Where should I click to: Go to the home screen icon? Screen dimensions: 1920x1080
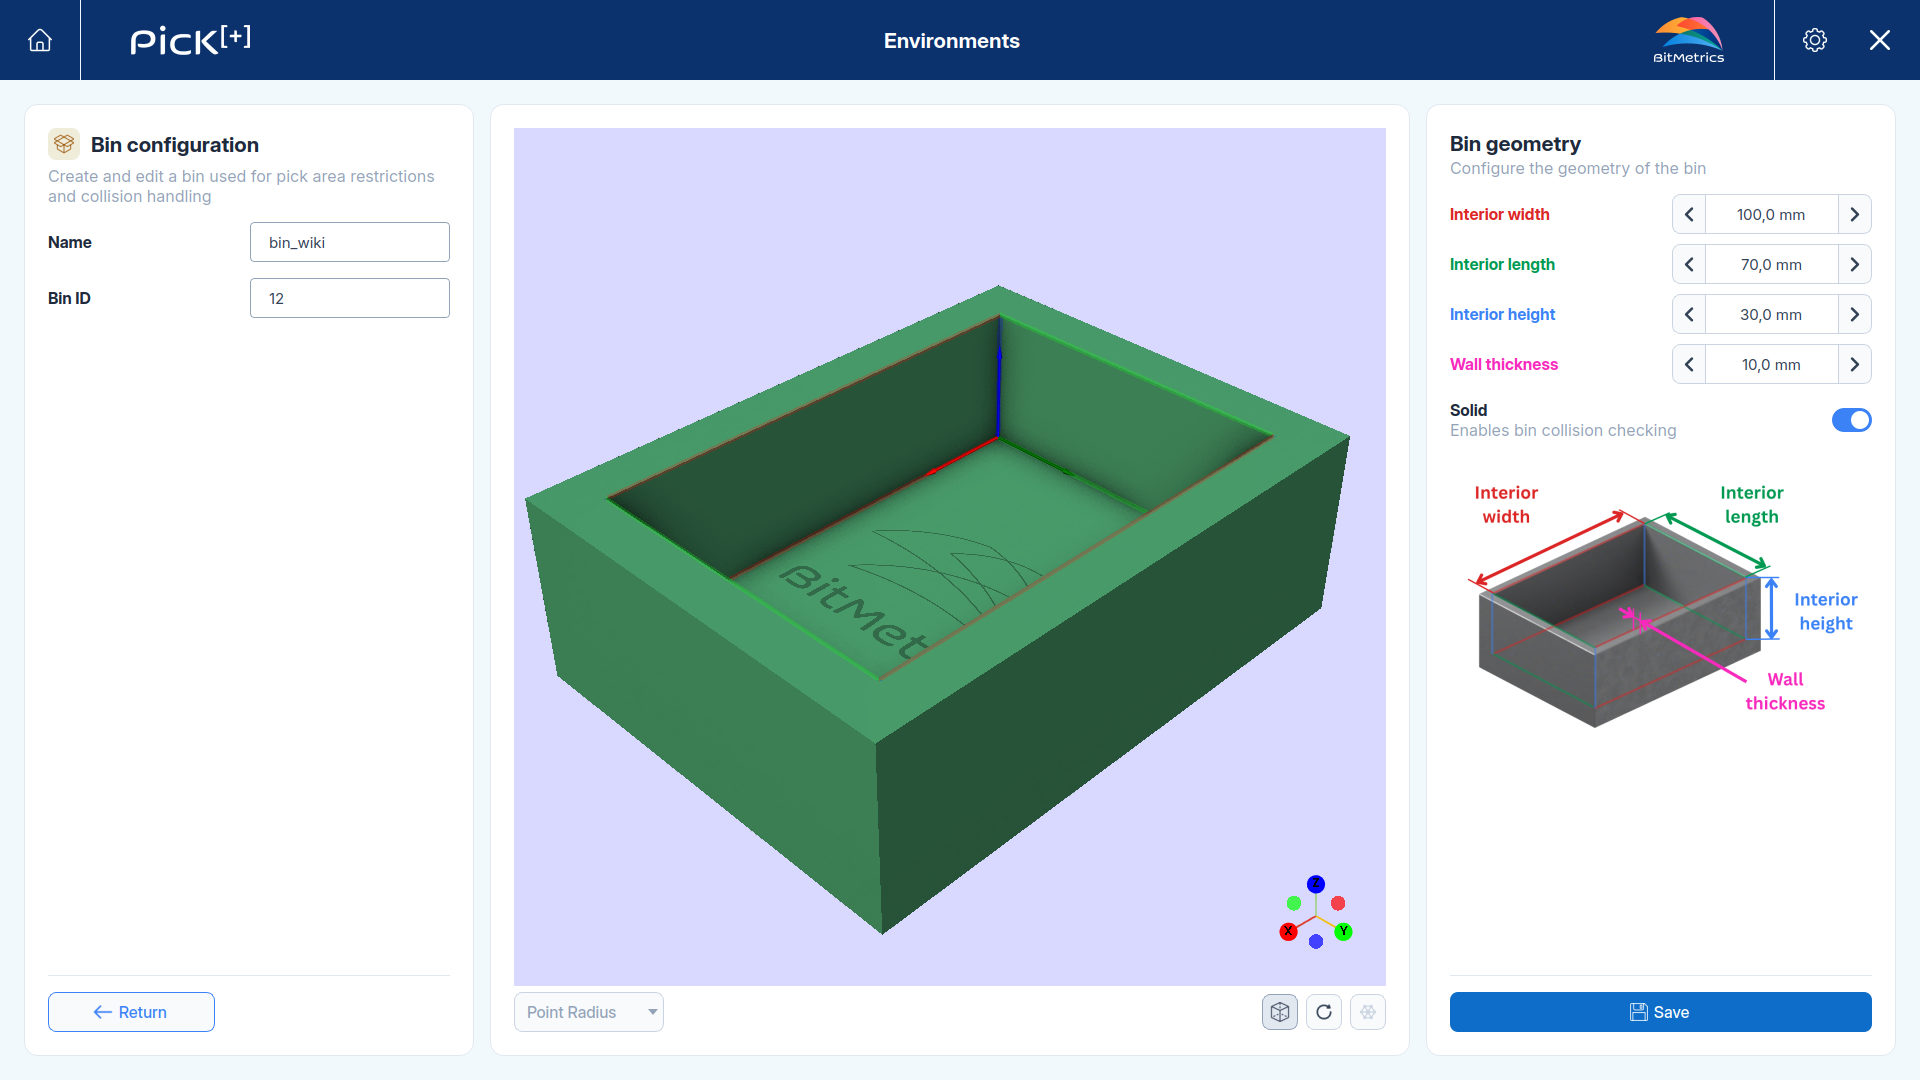pyautogui.click(x=40, y=40)
